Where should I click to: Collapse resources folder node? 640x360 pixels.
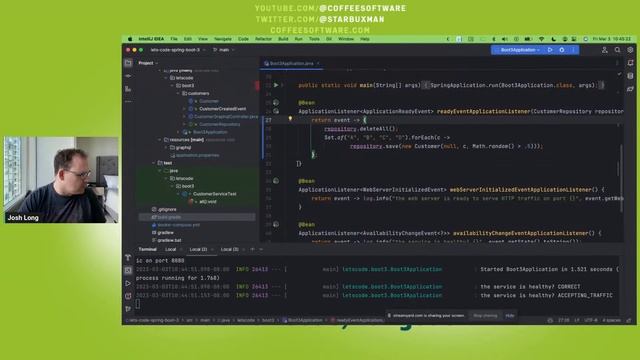point(160,140)
